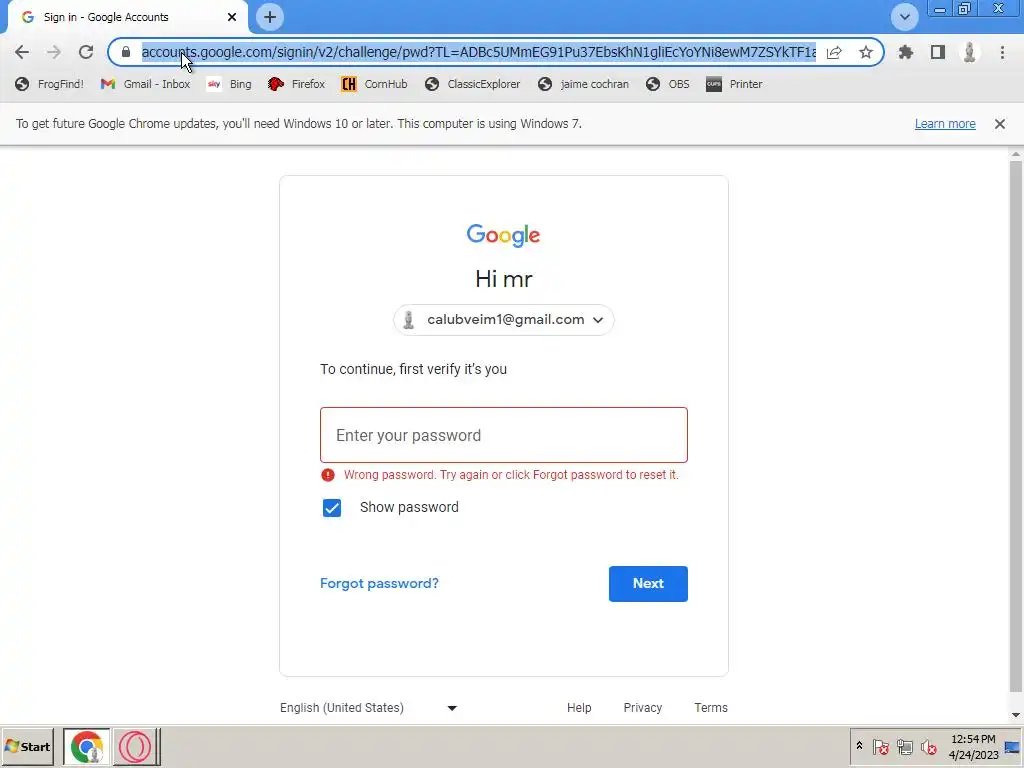Open the CornHub bookmark

(375, 84)
